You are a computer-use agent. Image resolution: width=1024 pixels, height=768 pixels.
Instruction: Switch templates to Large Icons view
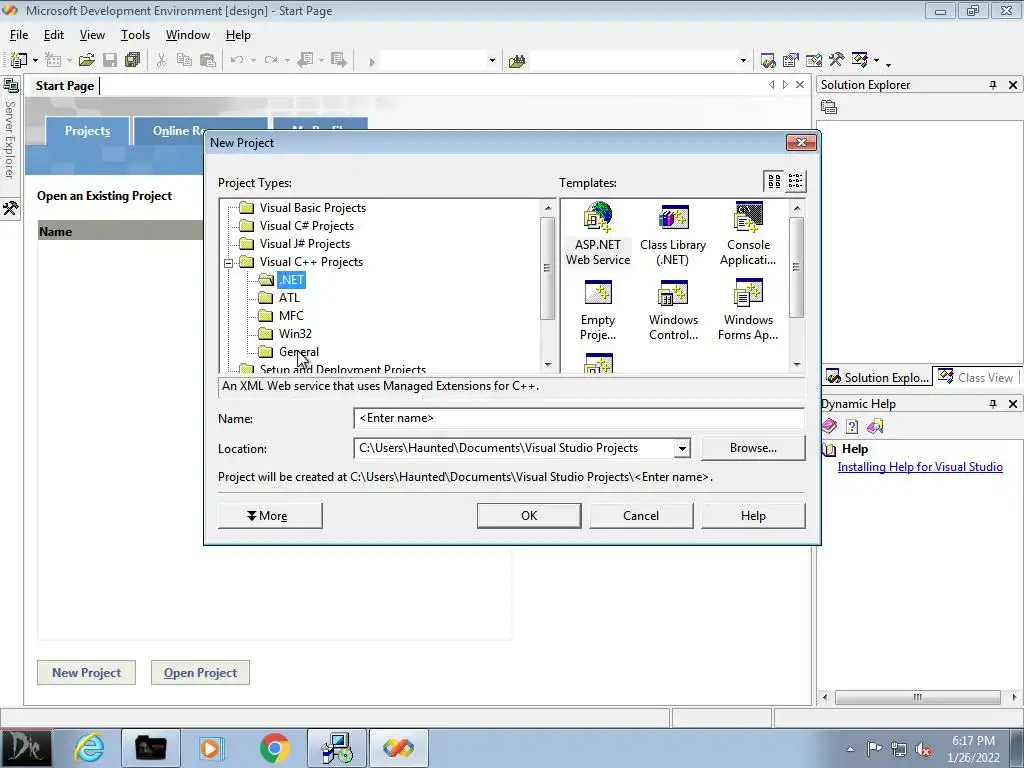coord(774,182)
